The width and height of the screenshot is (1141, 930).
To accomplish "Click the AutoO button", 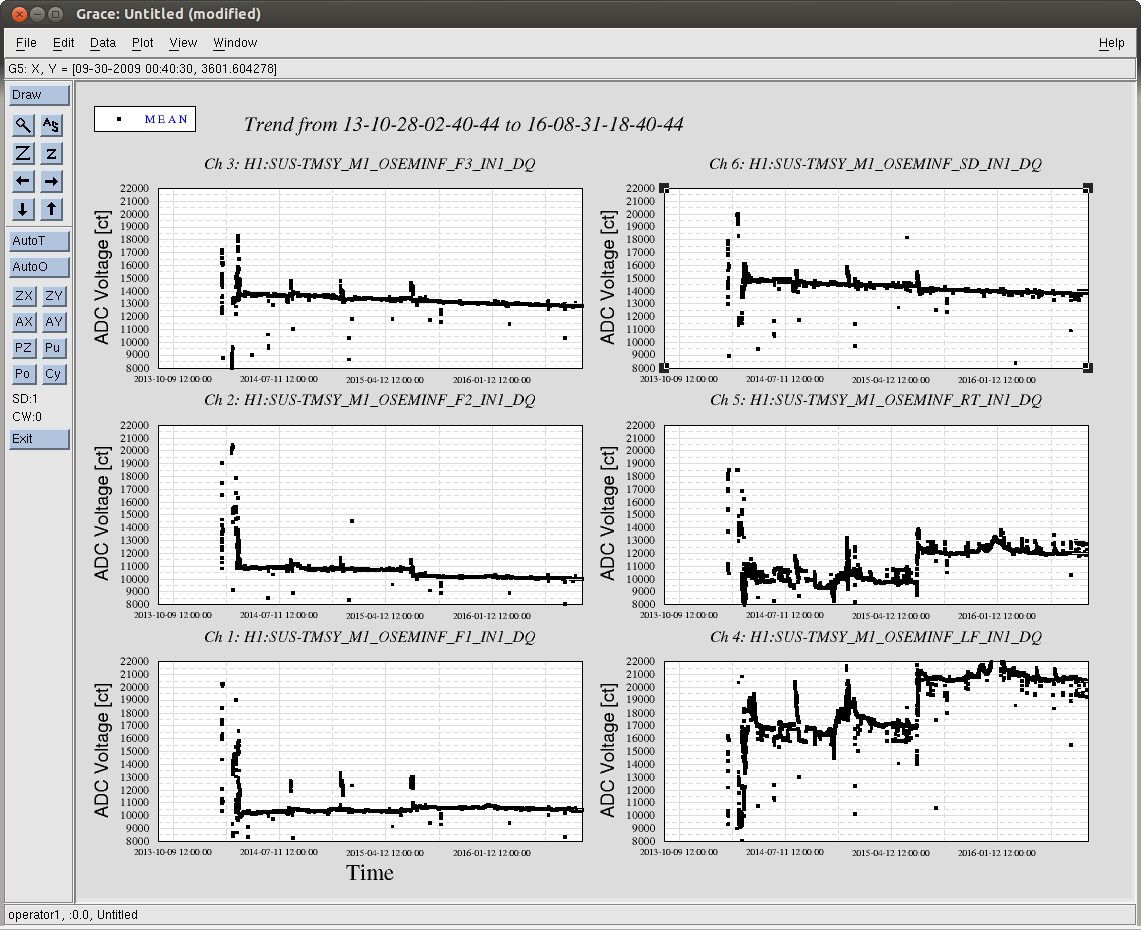I will 39,267.
